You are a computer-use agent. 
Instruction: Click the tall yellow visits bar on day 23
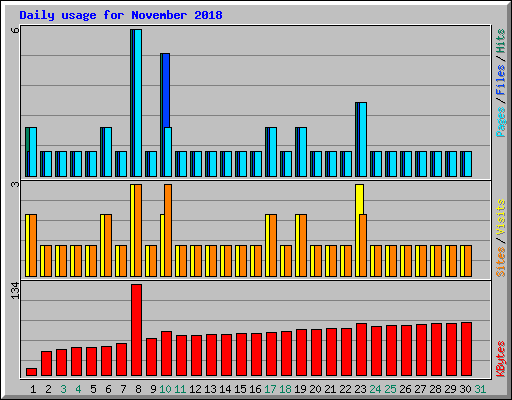[359, 199]
